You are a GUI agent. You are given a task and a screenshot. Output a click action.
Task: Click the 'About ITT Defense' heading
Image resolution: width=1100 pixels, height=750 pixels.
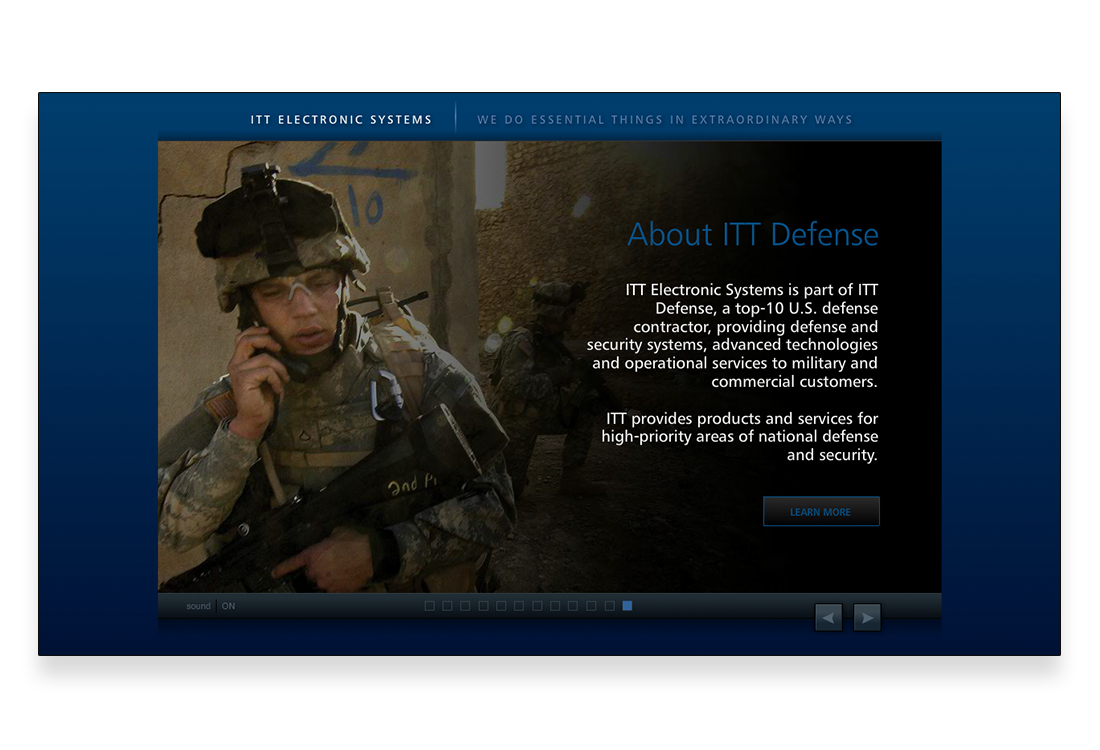[x=753, y=234]
